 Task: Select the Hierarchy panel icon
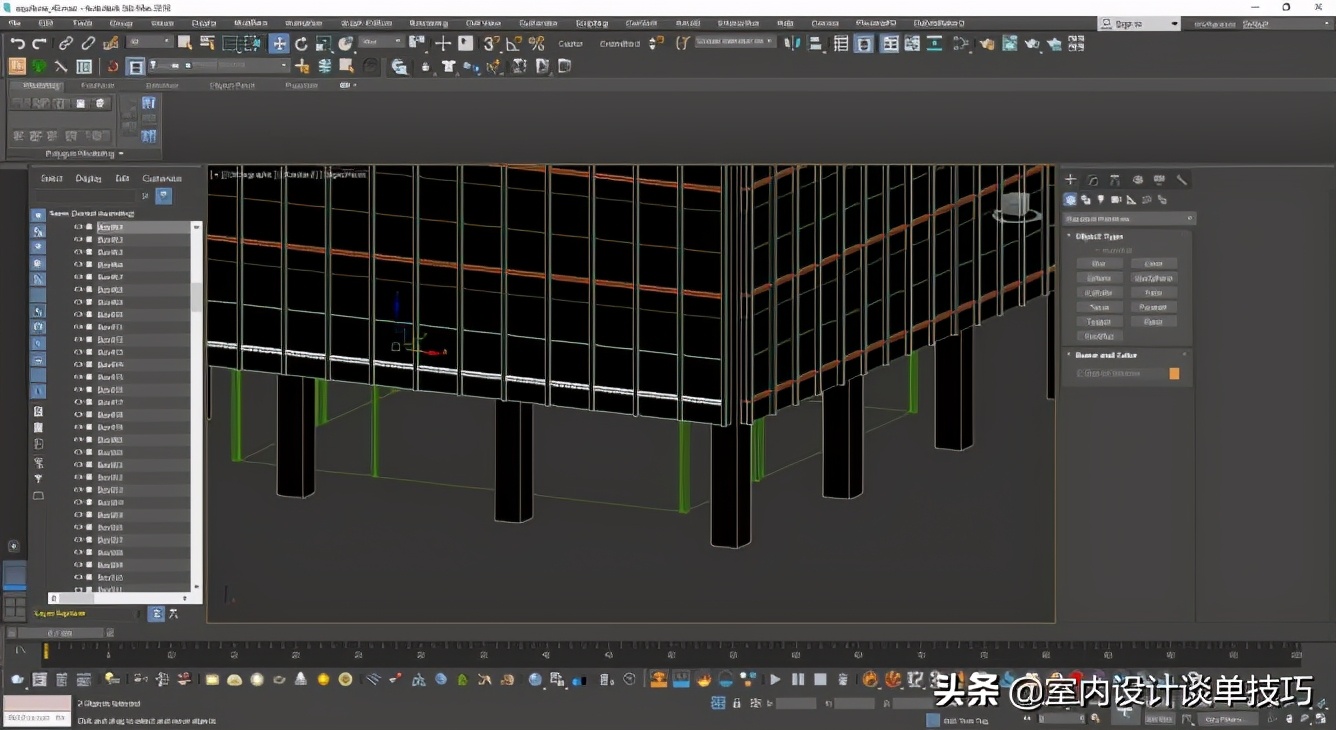[1113, 179]
